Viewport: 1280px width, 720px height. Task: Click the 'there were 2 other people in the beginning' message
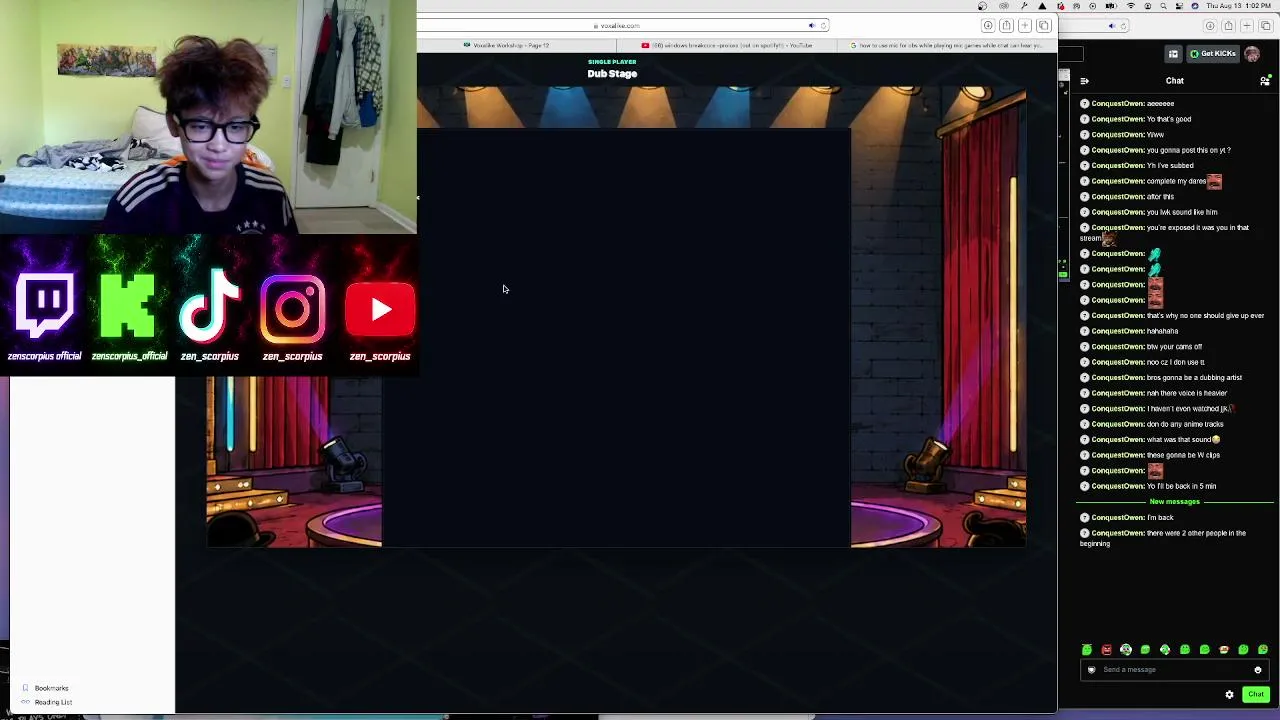pyautogui.click(x=1163, y=538)
